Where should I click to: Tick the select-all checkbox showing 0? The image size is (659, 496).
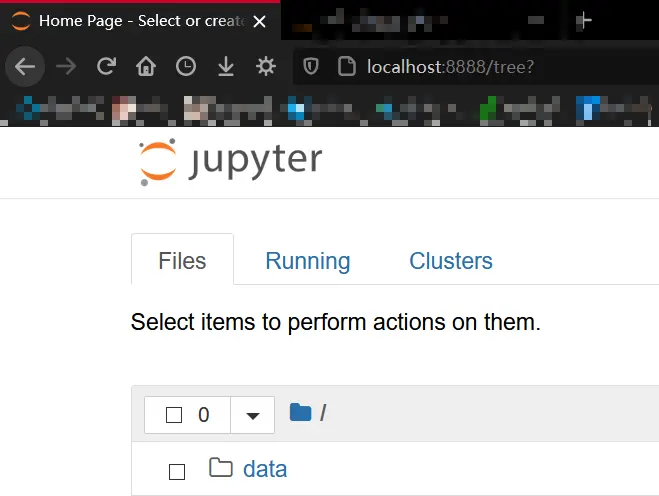click(x=174, y=415)
